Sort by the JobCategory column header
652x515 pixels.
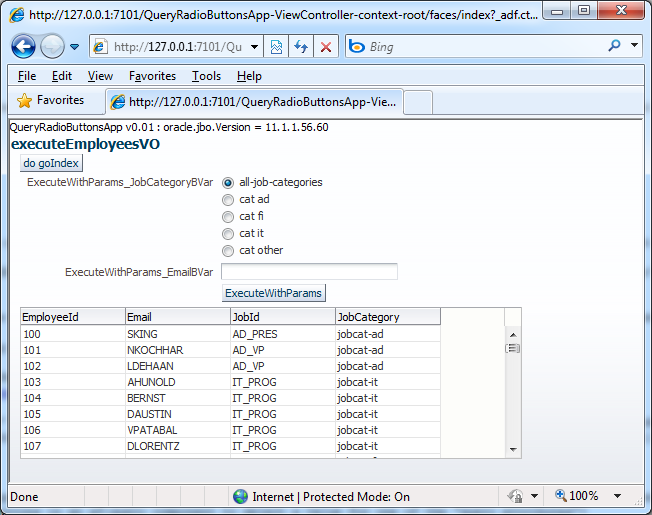(x=388, y=317)
